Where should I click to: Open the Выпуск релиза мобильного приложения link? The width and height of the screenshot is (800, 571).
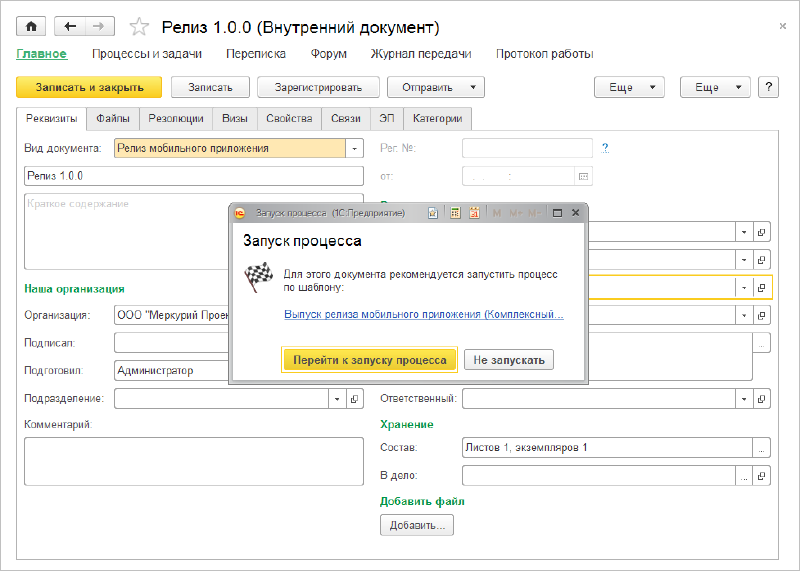(423, 314)
